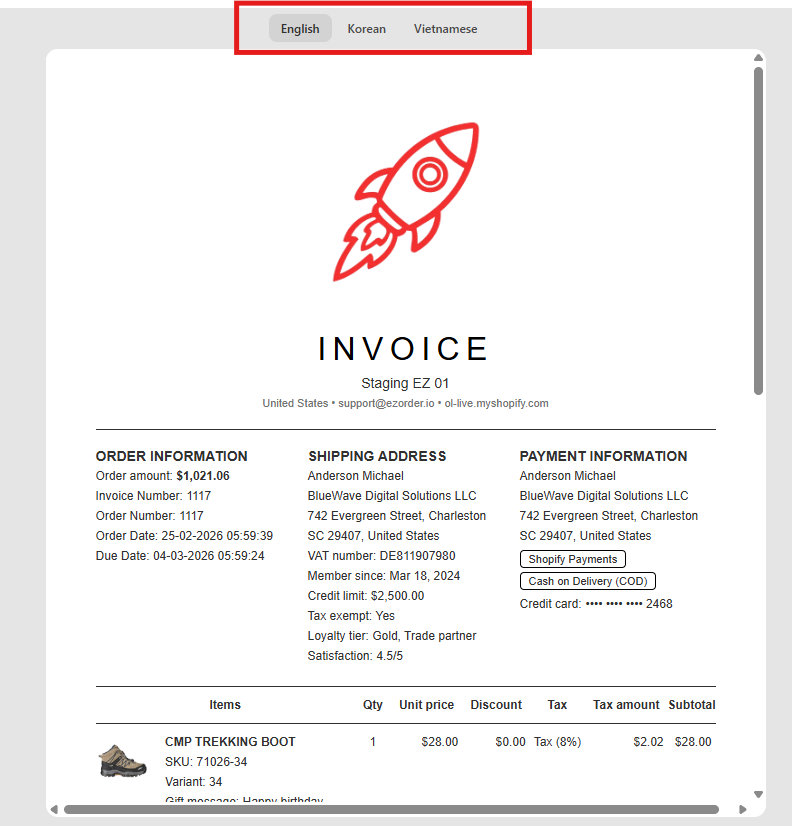Click the Credit card ending 2468 line

point(596,604)
